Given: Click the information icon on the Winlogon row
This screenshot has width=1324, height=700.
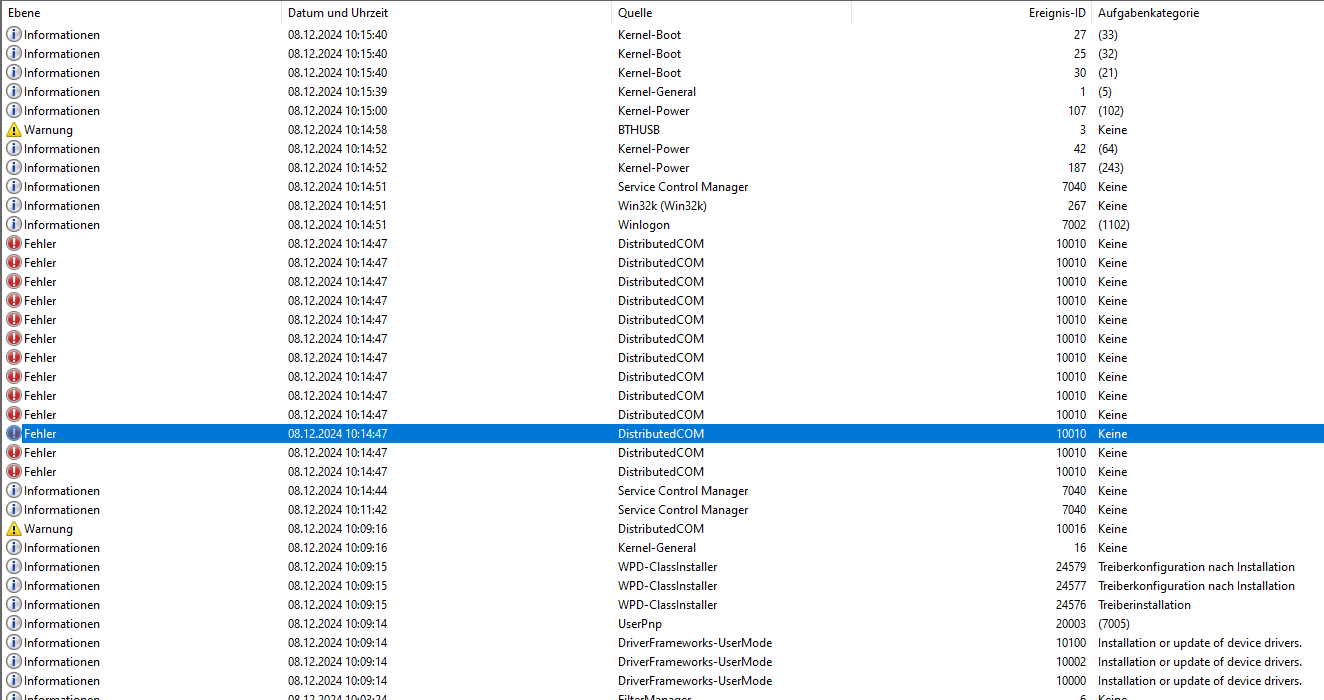Looking at the screenshot, I should click(x=12, y=224).
